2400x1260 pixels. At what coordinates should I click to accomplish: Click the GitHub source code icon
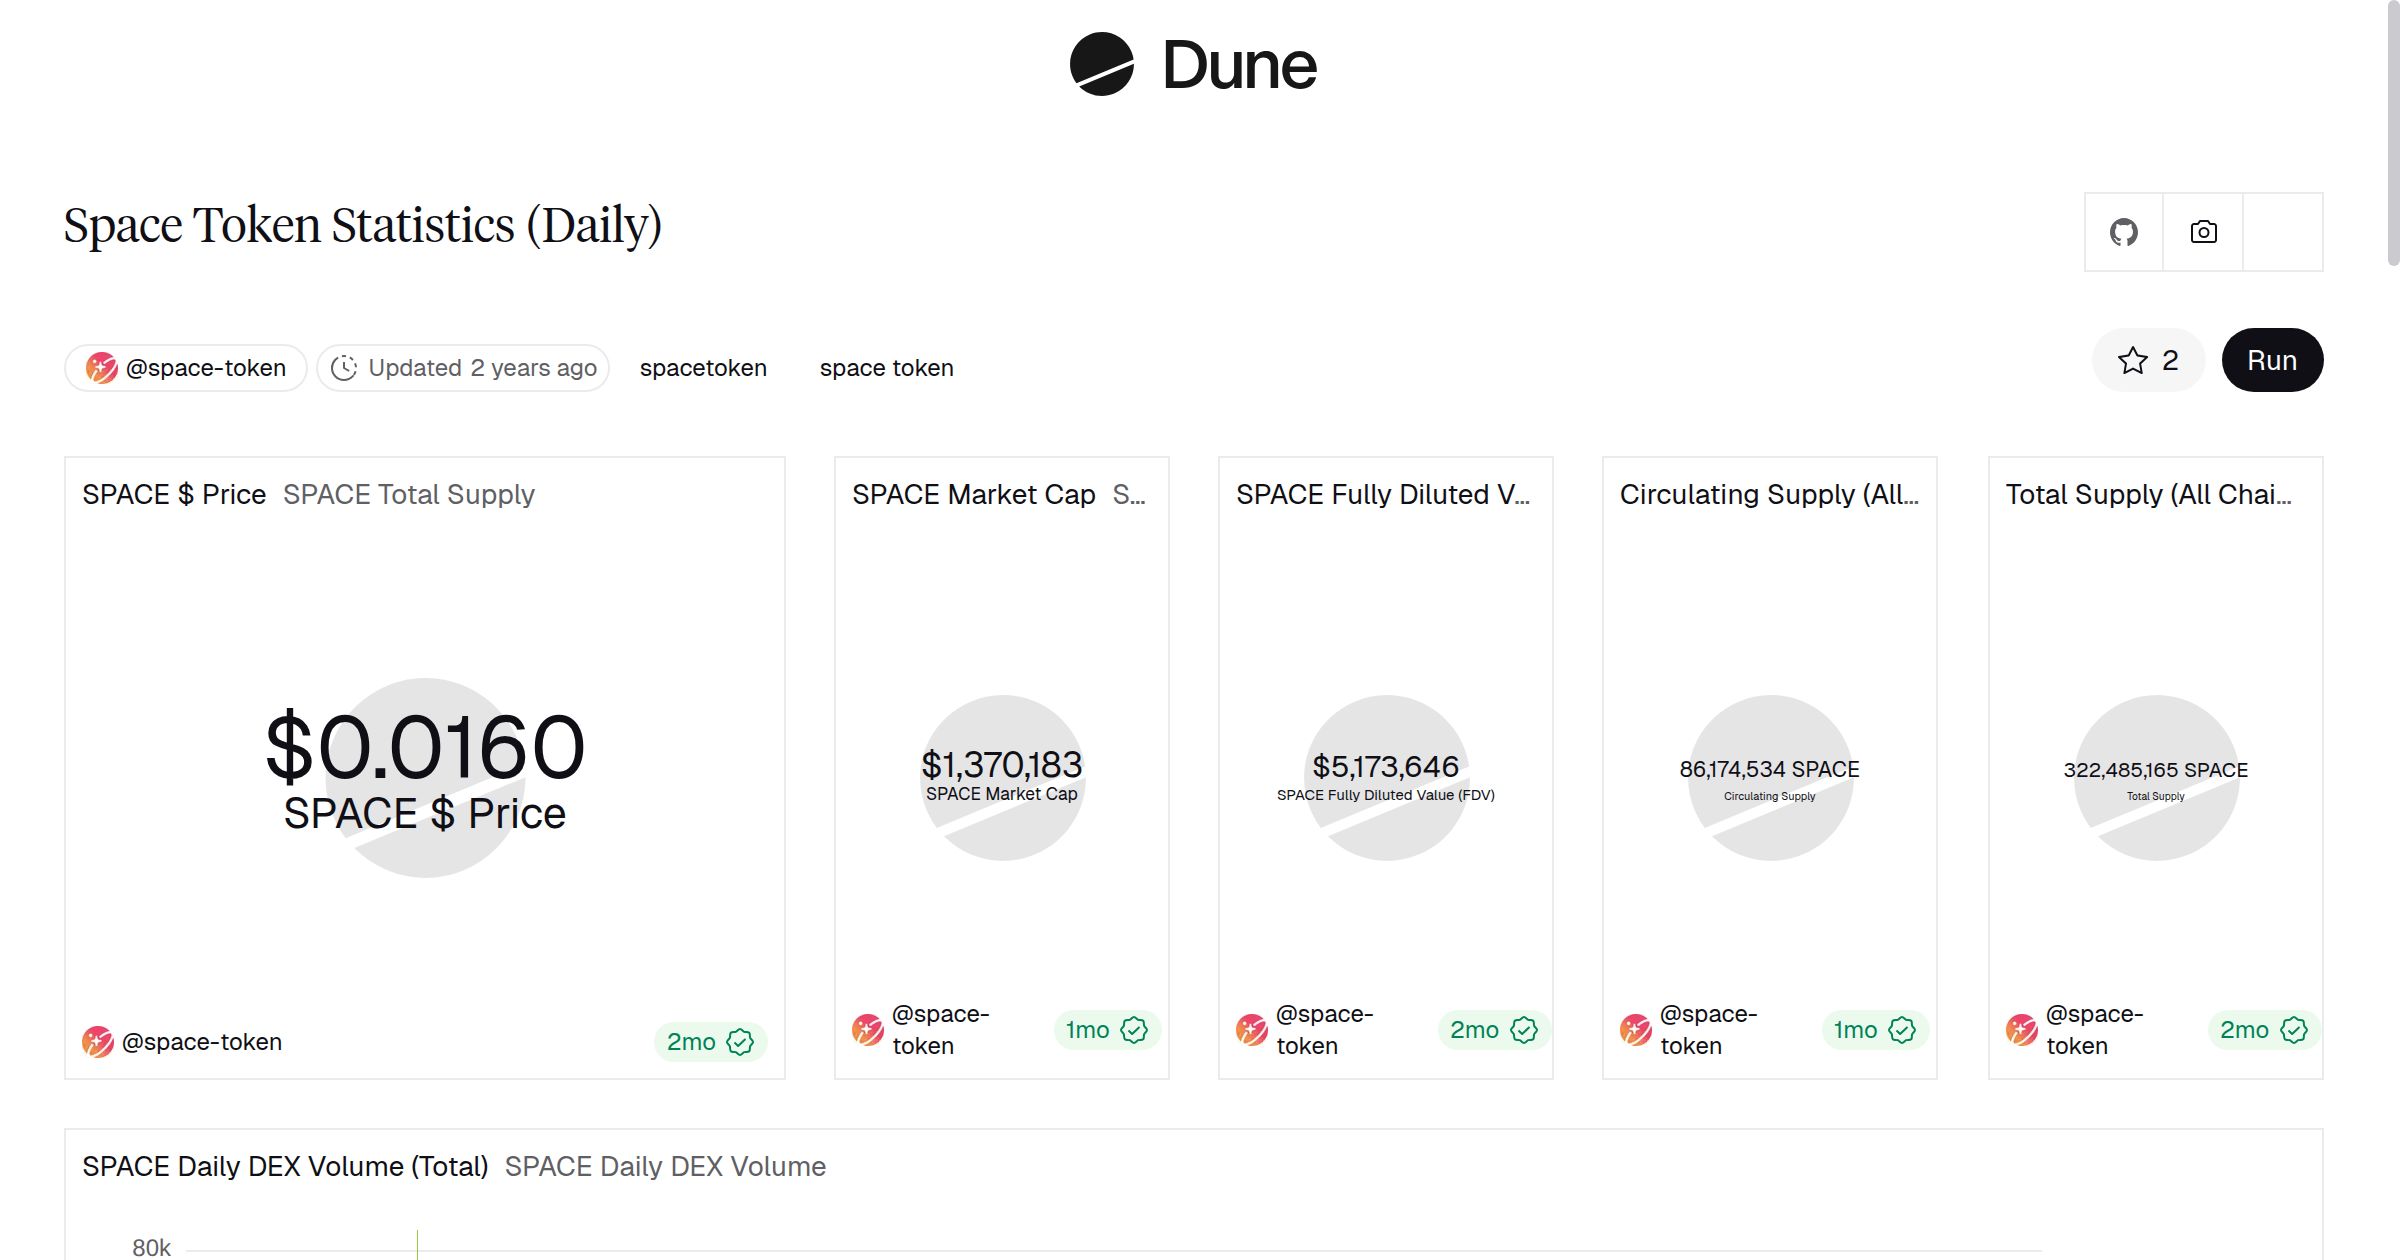tap(2123, 231)
